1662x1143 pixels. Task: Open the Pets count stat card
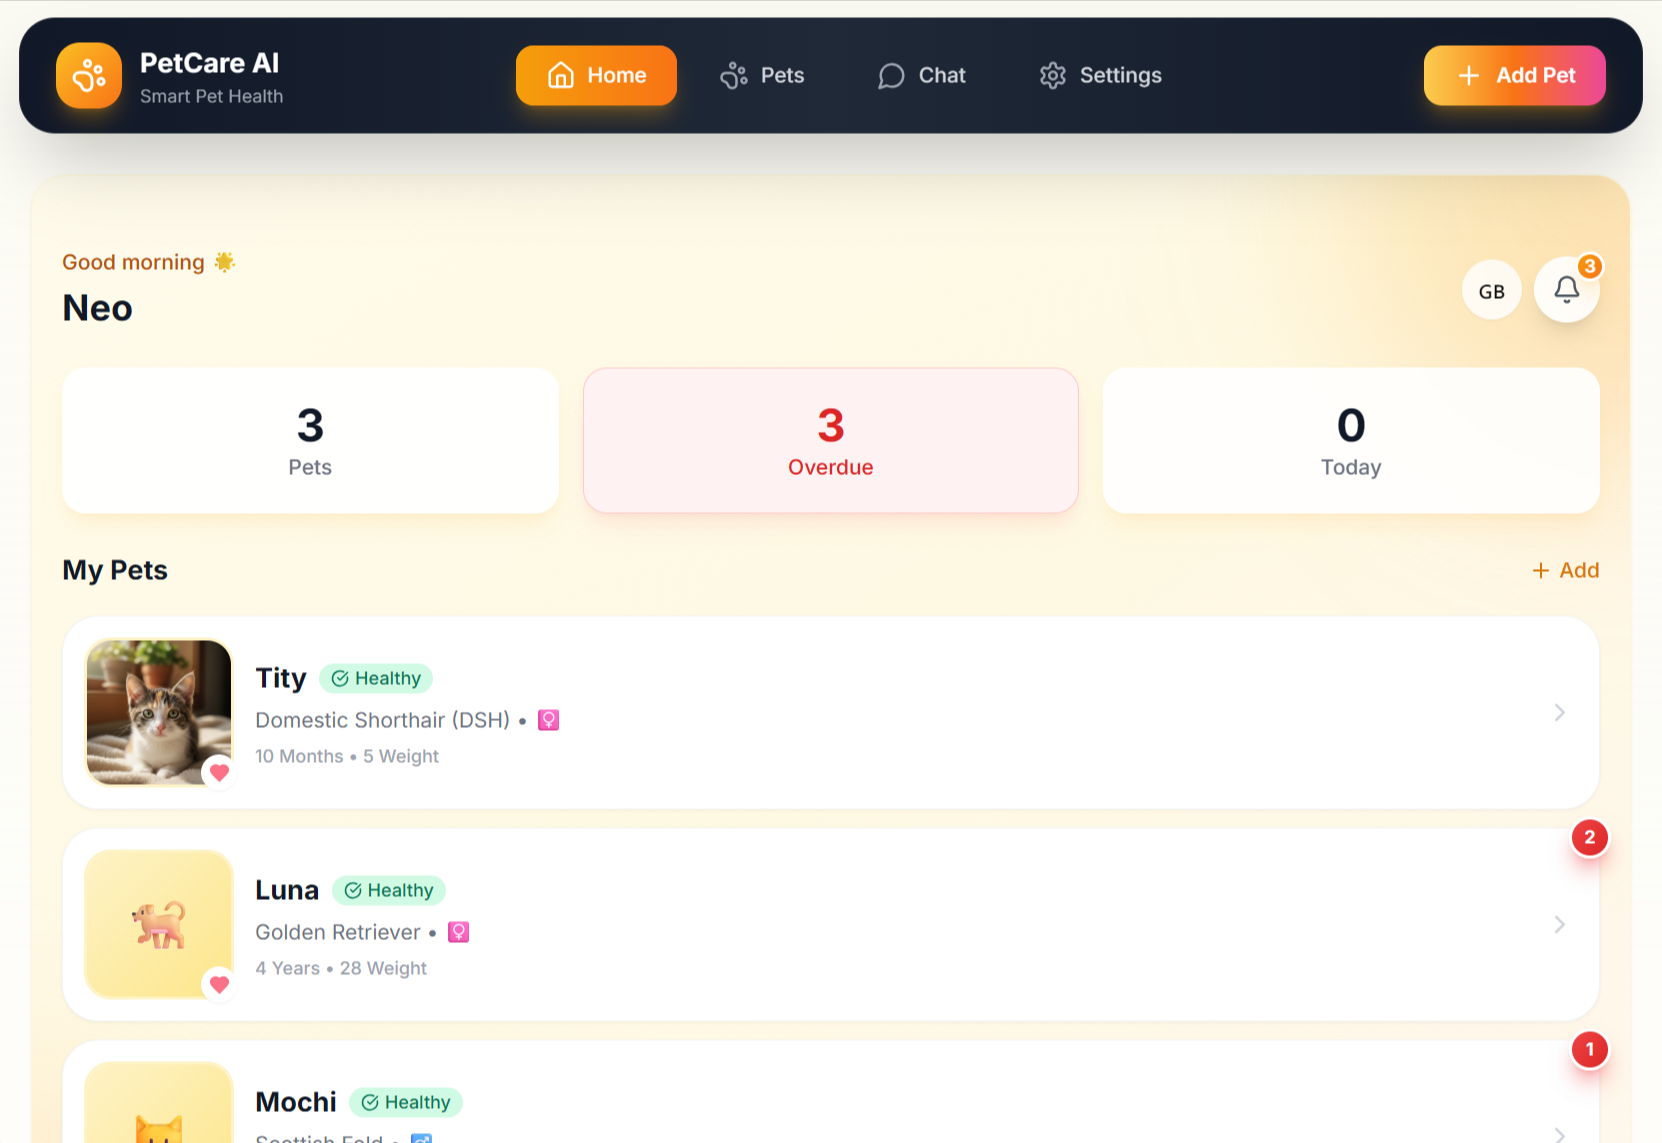(310, 440)
